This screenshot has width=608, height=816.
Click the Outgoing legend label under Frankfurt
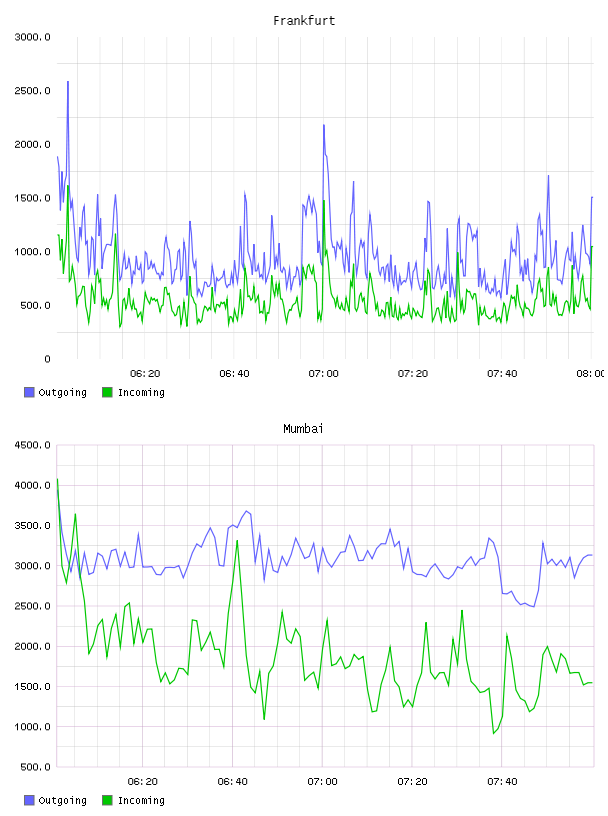62,393
